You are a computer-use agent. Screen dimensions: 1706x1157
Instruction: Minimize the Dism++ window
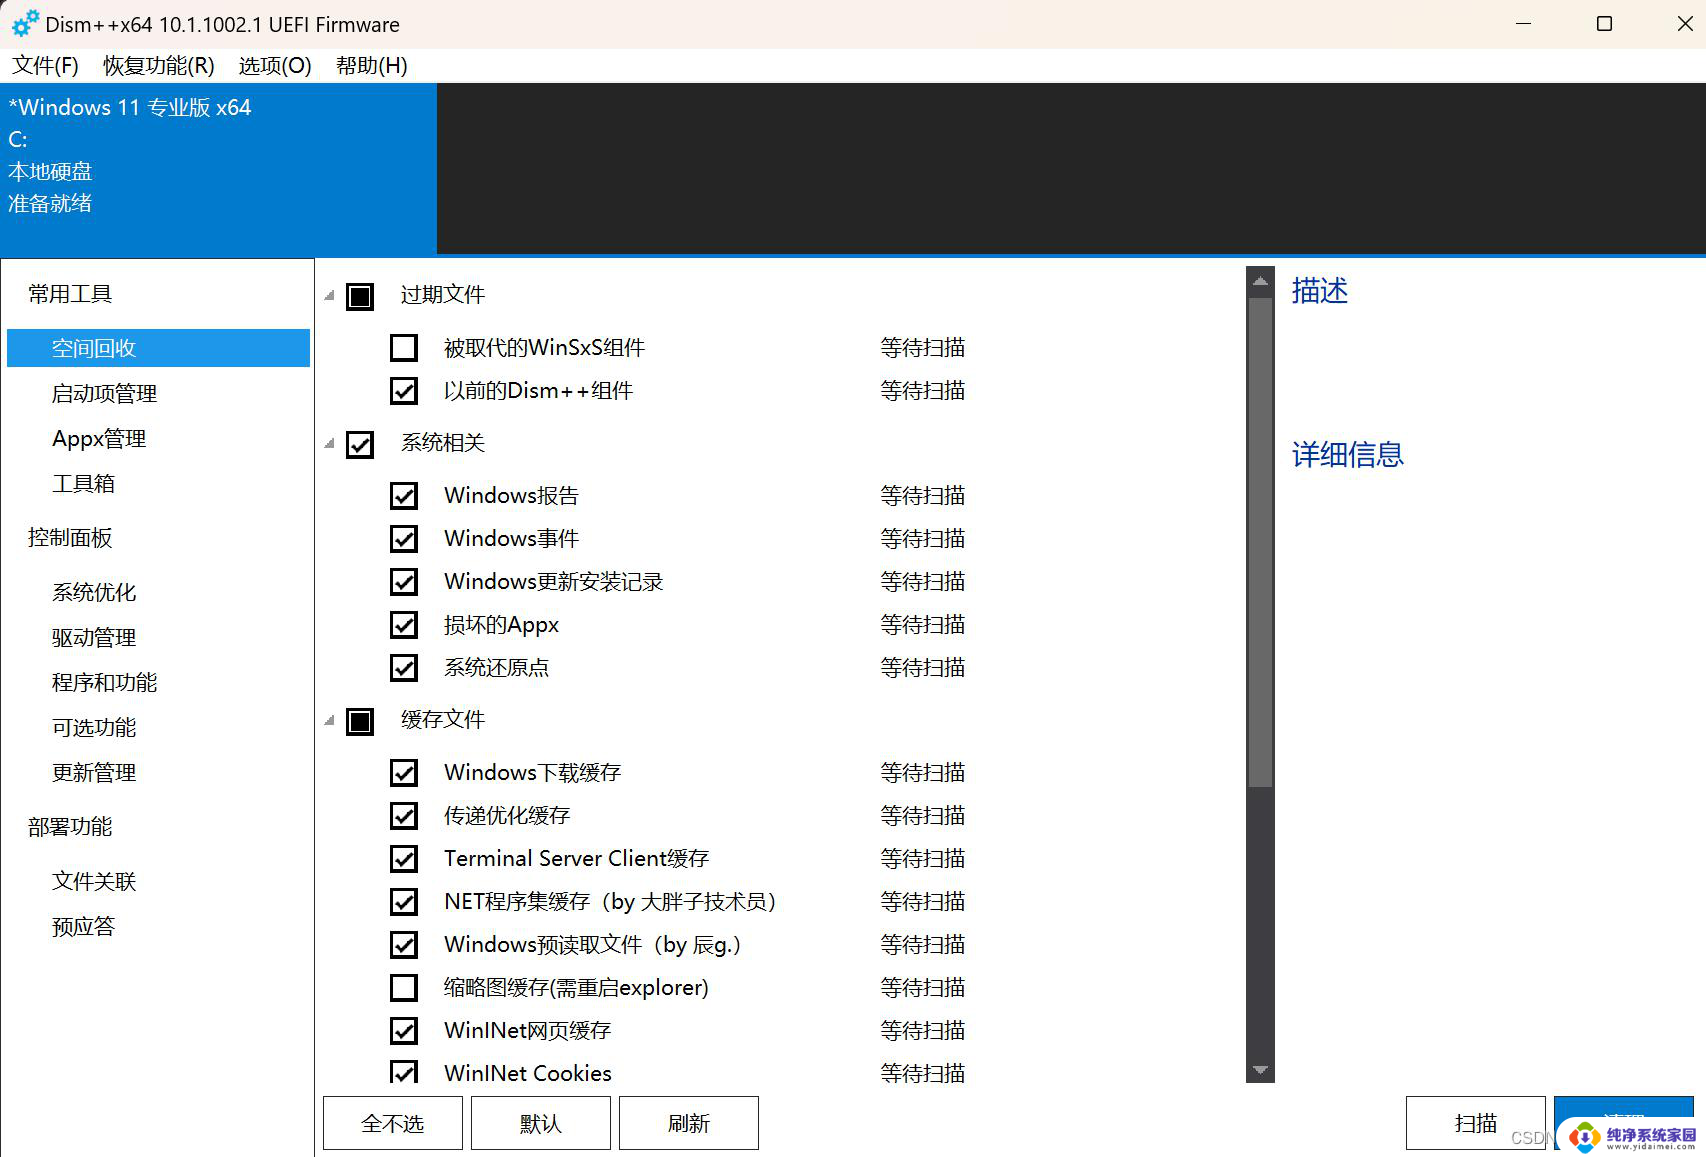1524,24
